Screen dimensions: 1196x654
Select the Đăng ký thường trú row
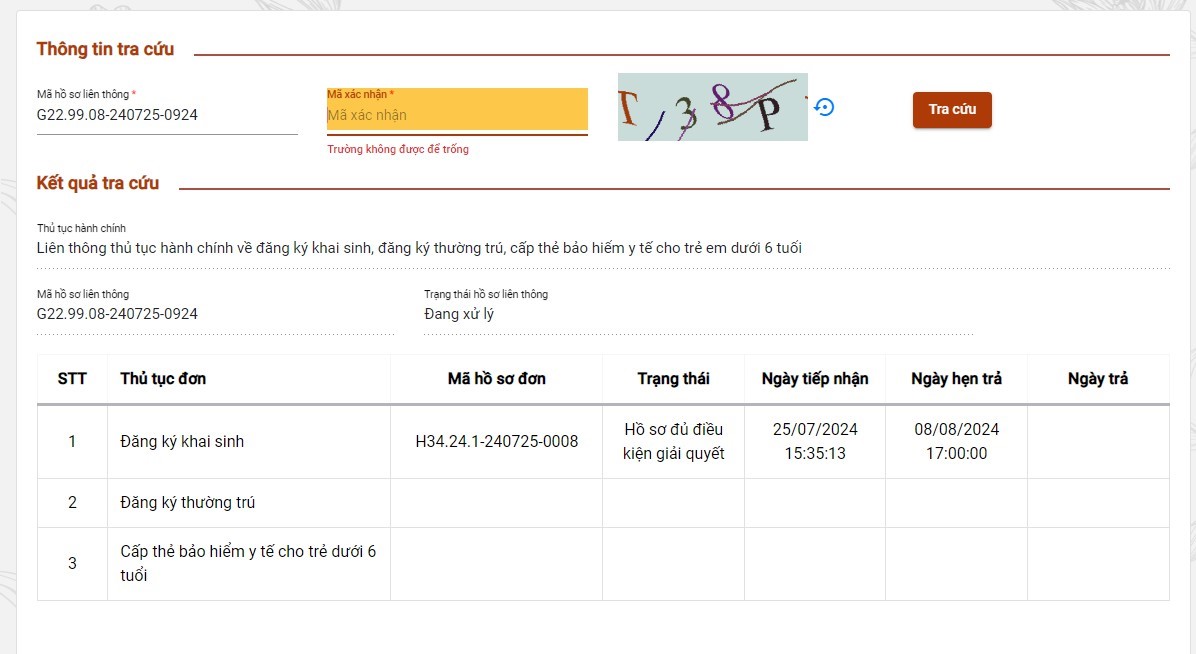click(187, 502)
